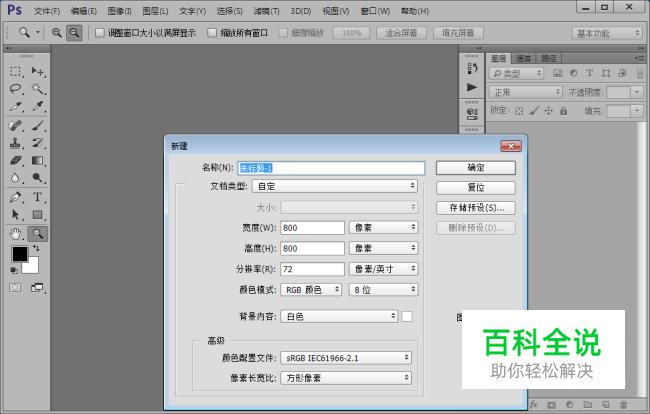Click the 存储预设(S)... button
This screenshot has height=414, width=650.
[x=476, y=208]
